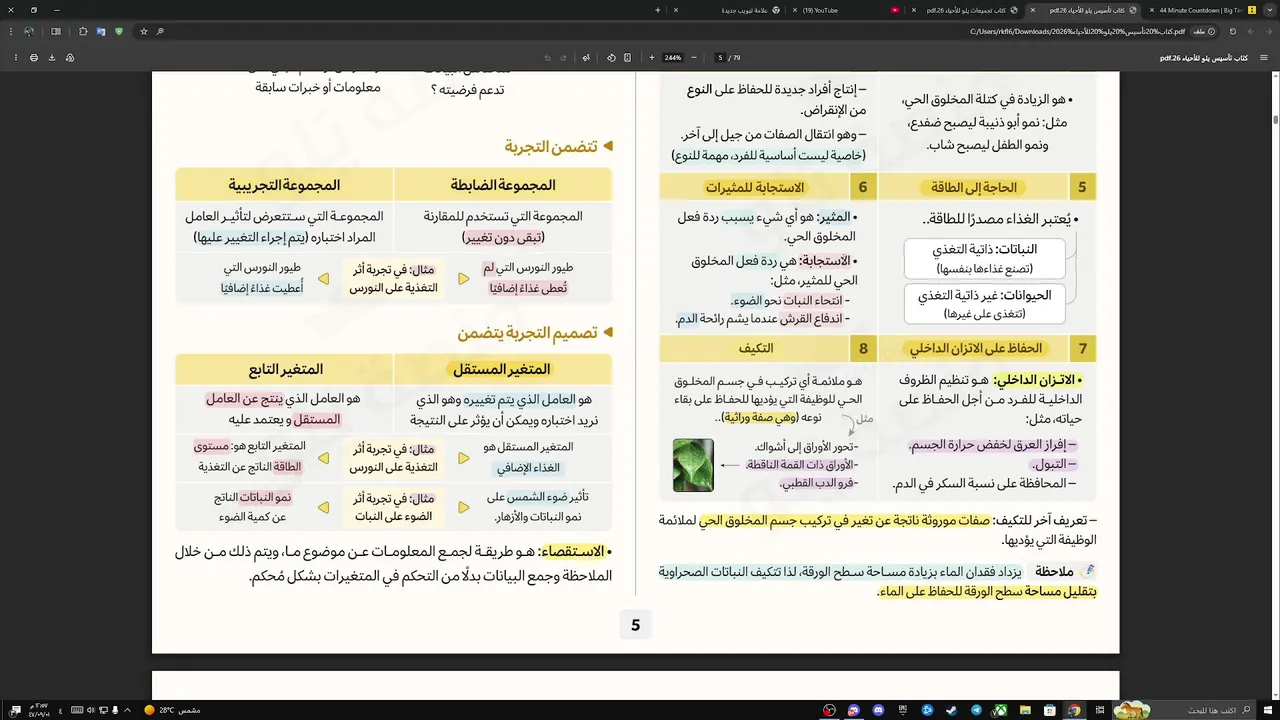Open the taskbar clock and date
Viewport: 1280px width, 720px height.
click(39, 710)
